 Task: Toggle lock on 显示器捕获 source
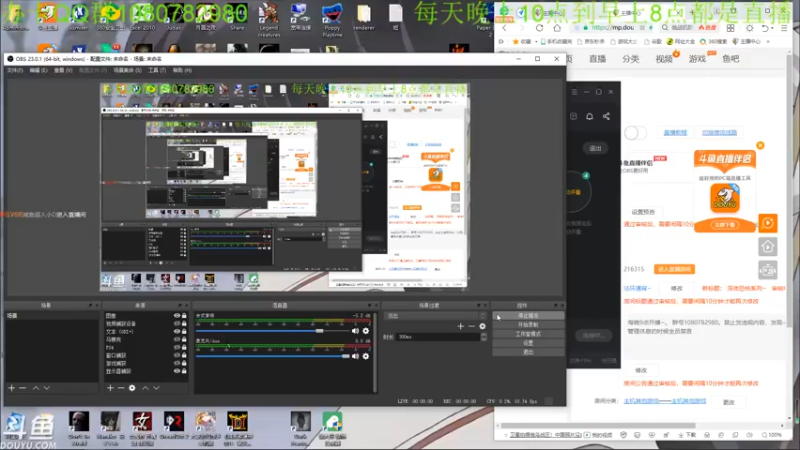click(184, 371)
